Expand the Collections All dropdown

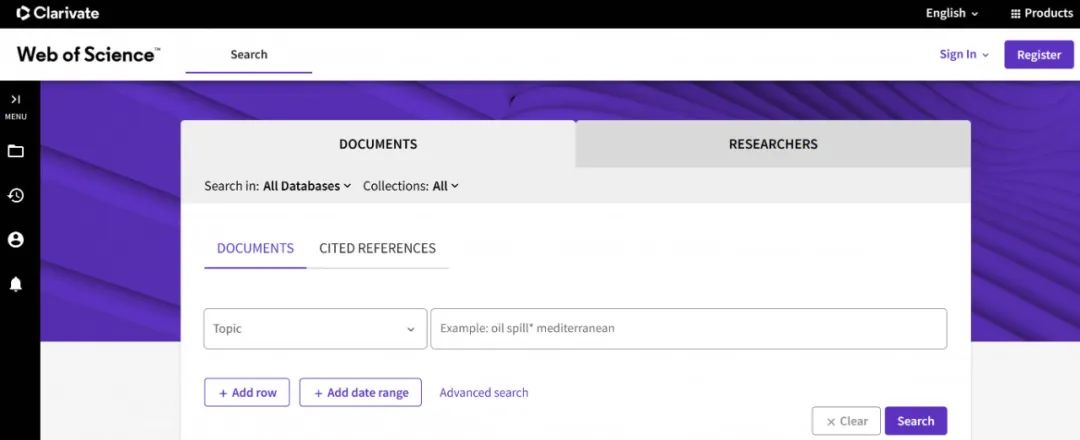(x=446, y=186)
